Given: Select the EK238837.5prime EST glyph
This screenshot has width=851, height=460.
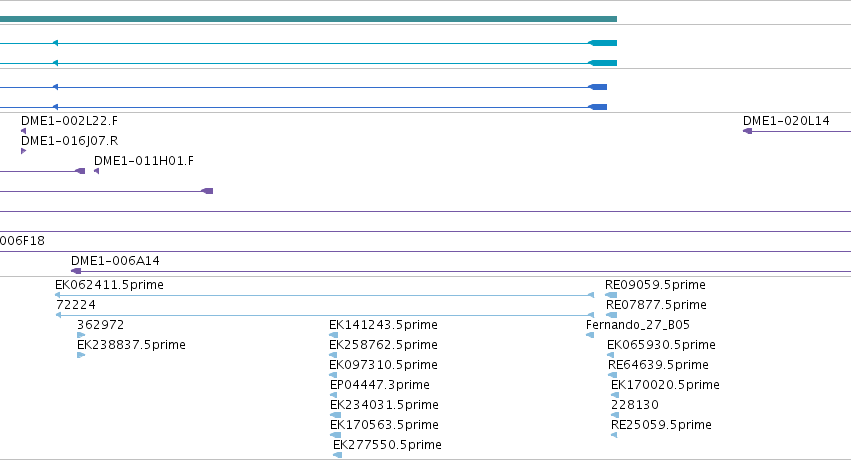Looking at the screenshot, I should point(81,355).
